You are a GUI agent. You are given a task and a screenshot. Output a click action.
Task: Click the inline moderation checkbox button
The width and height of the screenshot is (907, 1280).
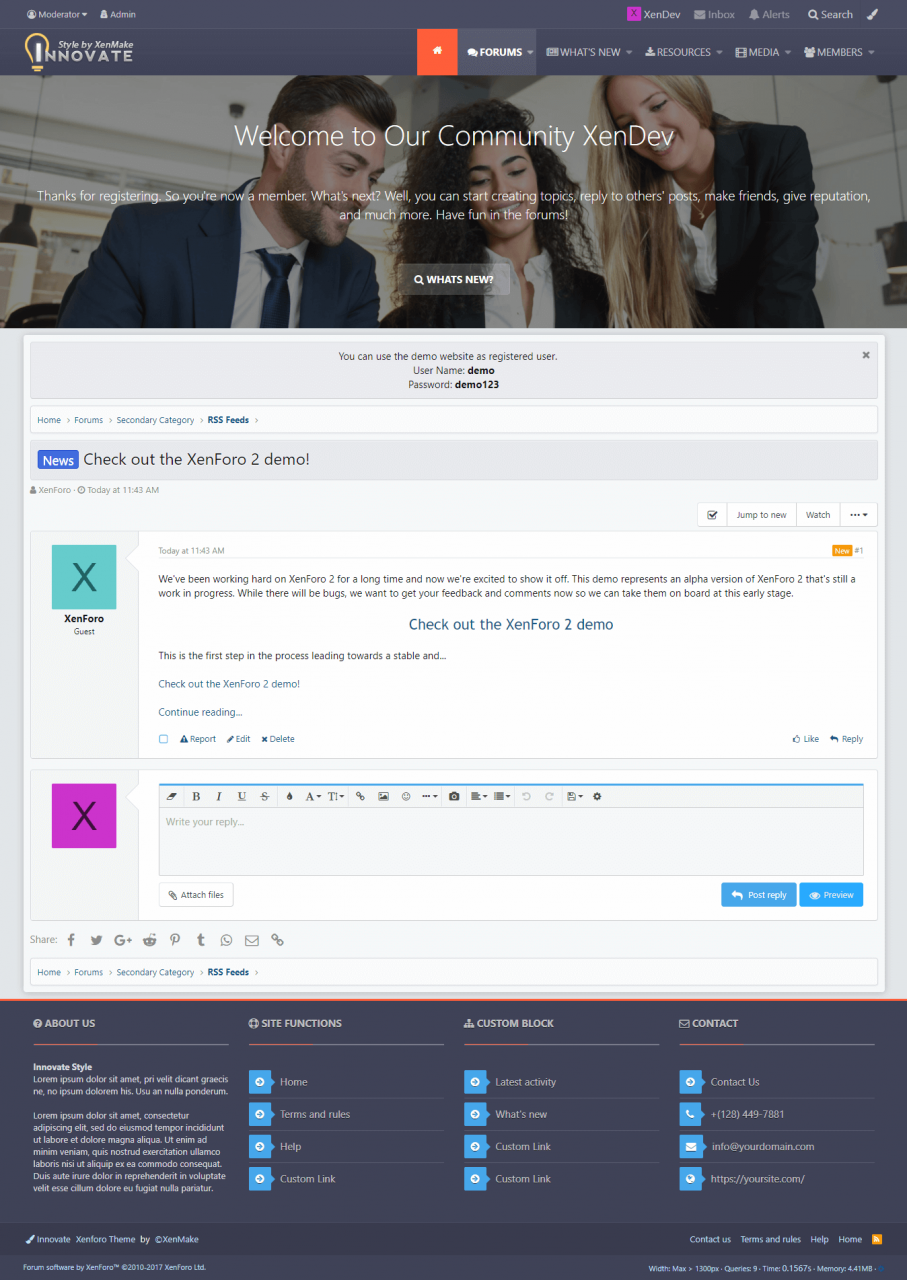712,515
